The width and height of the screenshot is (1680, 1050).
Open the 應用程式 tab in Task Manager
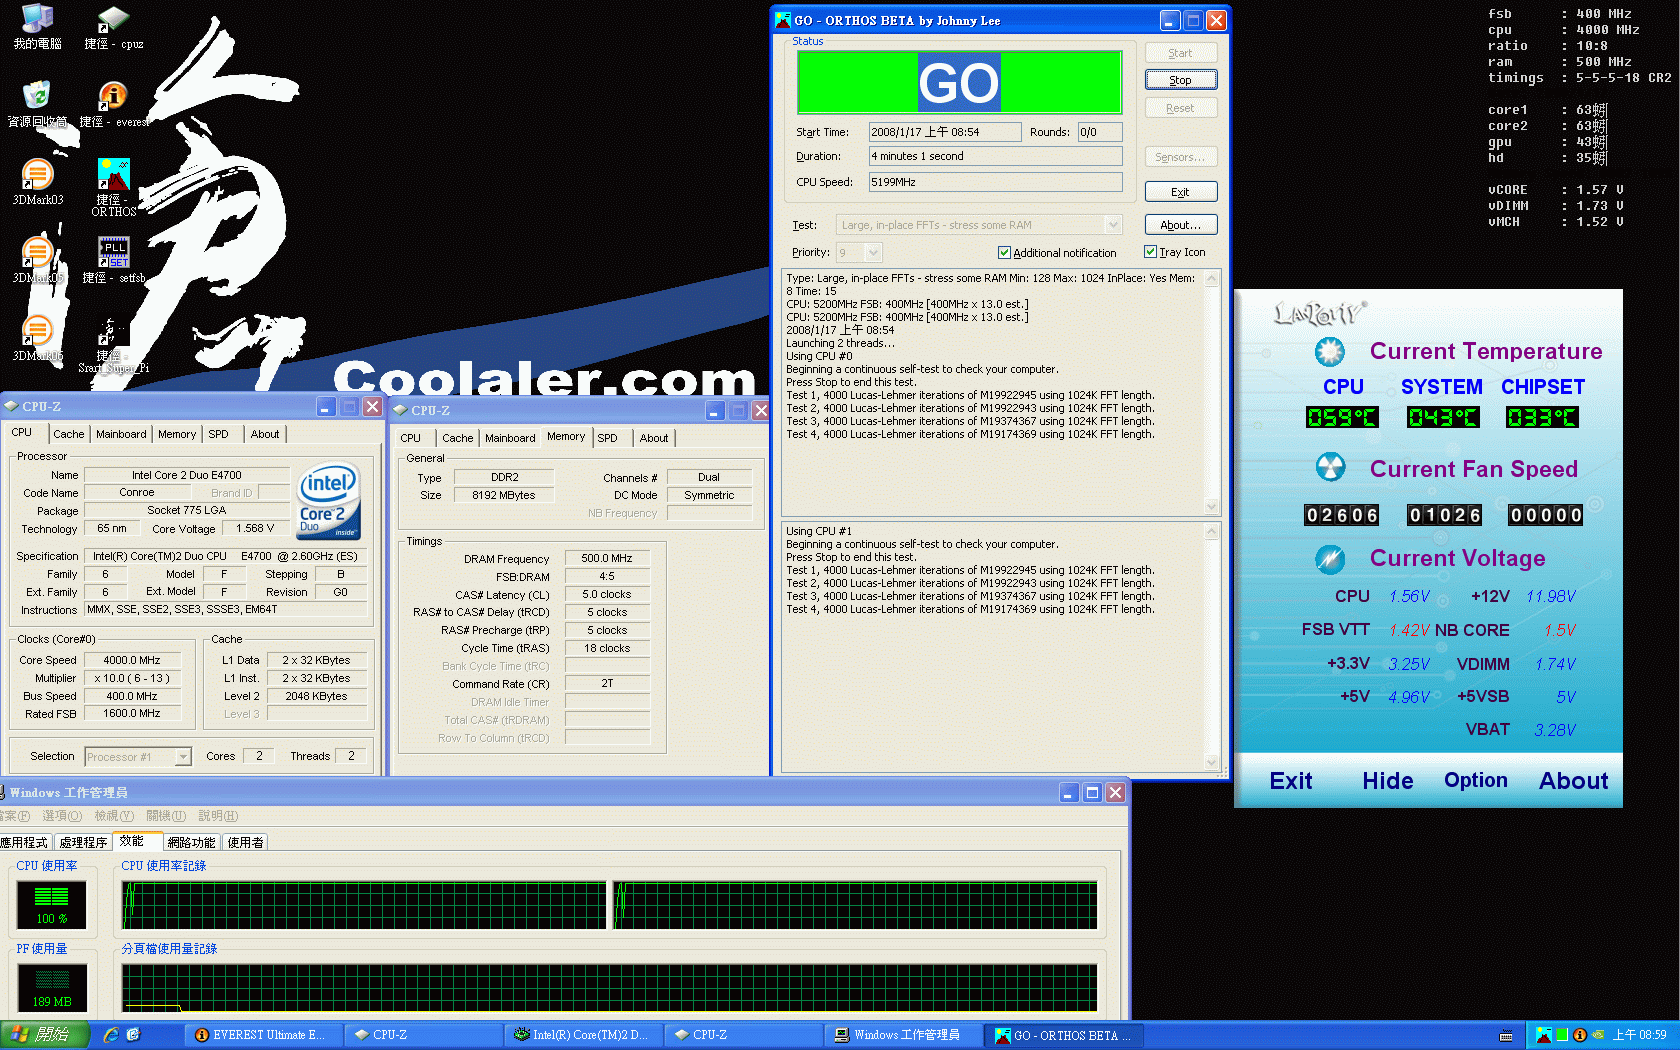click(x=25, y=843)
